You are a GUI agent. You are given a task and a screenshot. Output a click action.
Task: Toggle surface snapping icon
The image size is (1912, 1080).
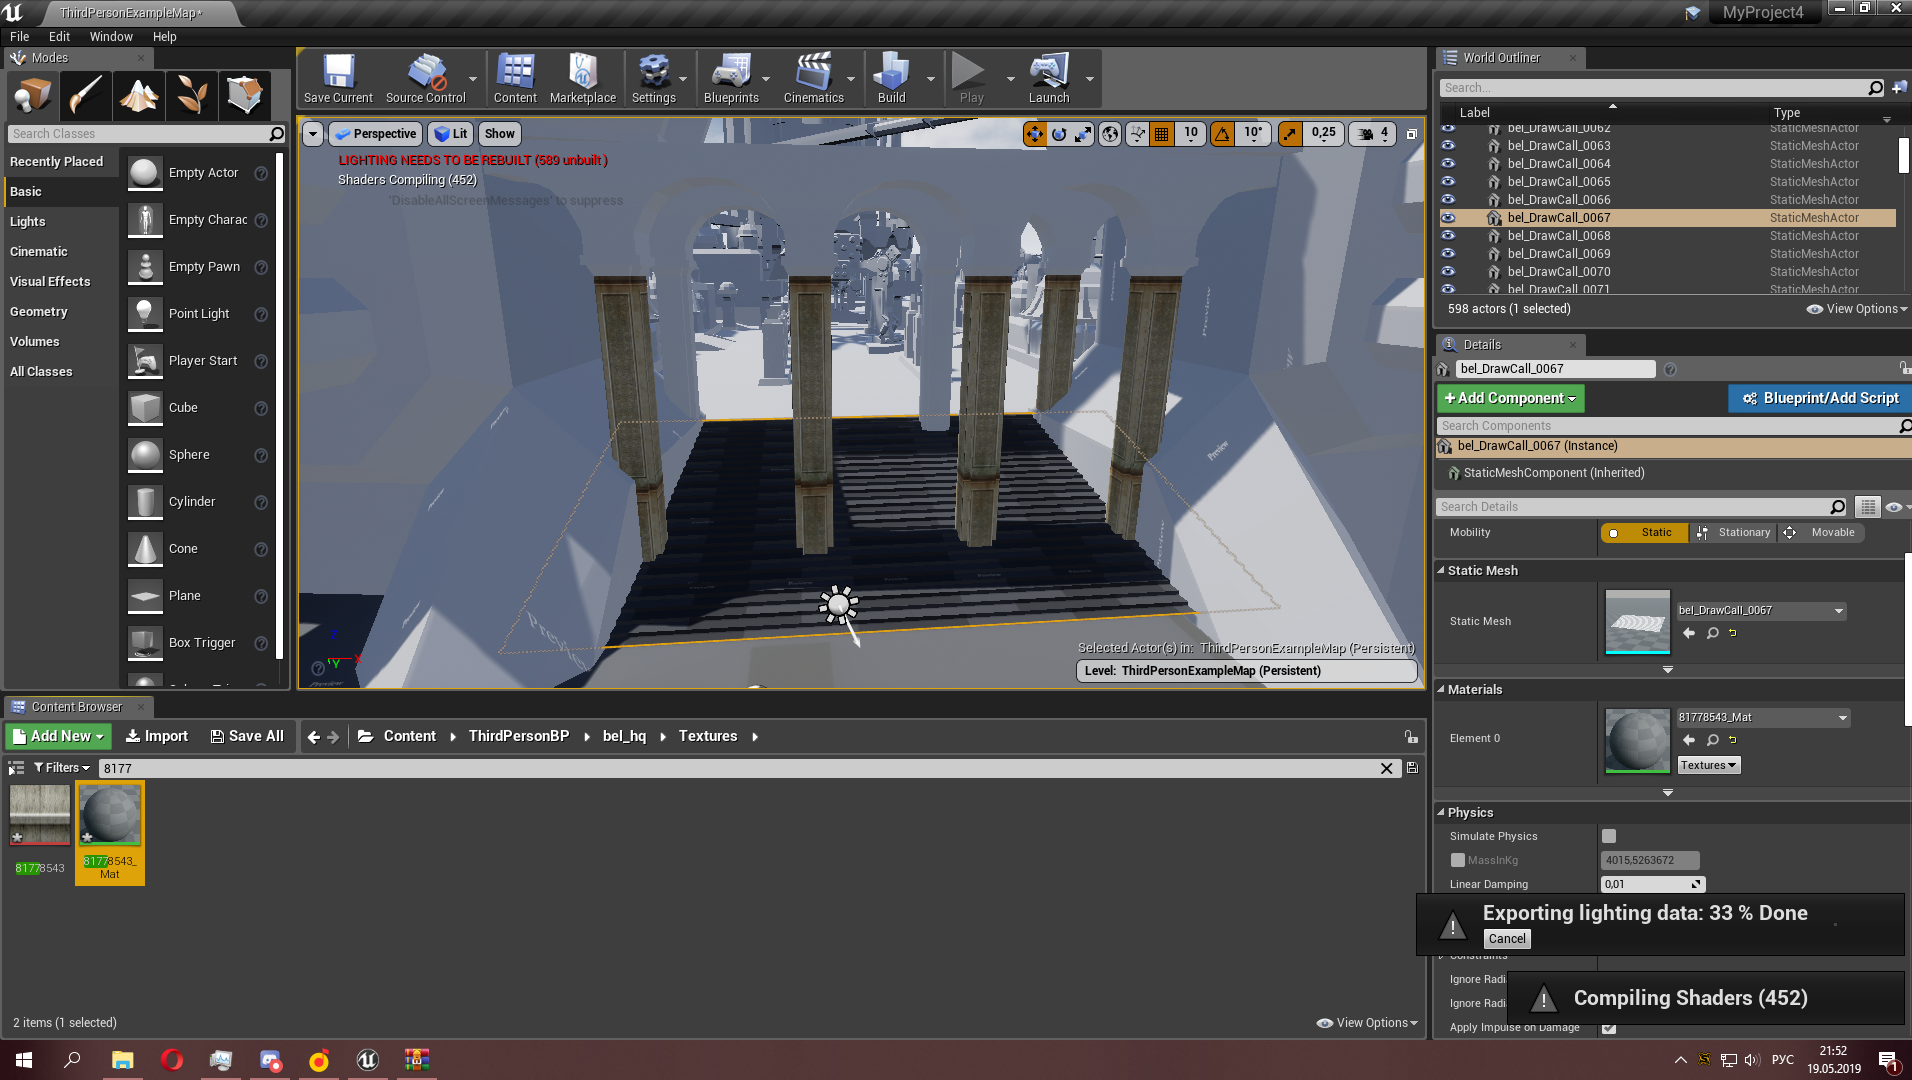[1137, 133]
